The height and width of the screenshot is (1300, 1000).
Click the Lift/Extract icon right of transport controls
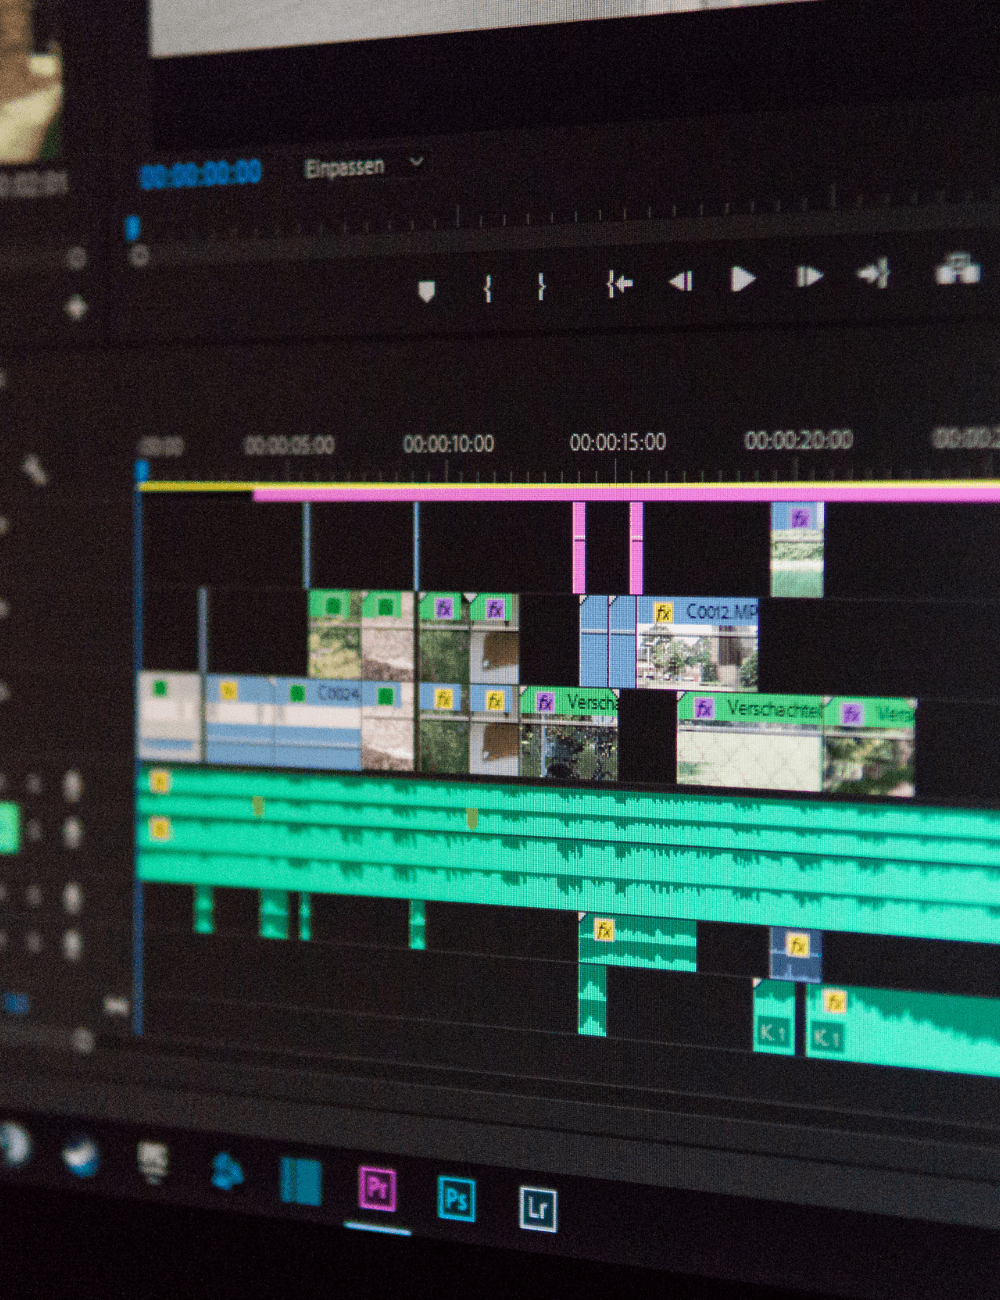coord(956,270)
